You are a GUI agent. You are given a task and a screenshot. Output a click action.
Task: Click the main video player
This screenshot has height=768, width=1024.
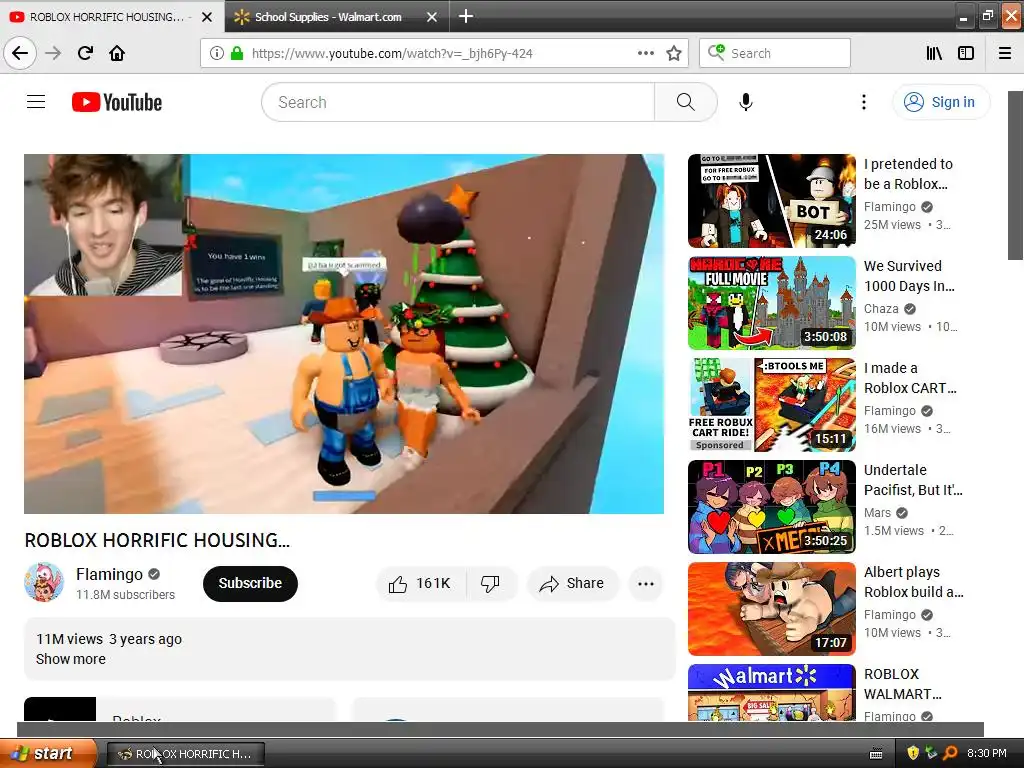[344, 334]
